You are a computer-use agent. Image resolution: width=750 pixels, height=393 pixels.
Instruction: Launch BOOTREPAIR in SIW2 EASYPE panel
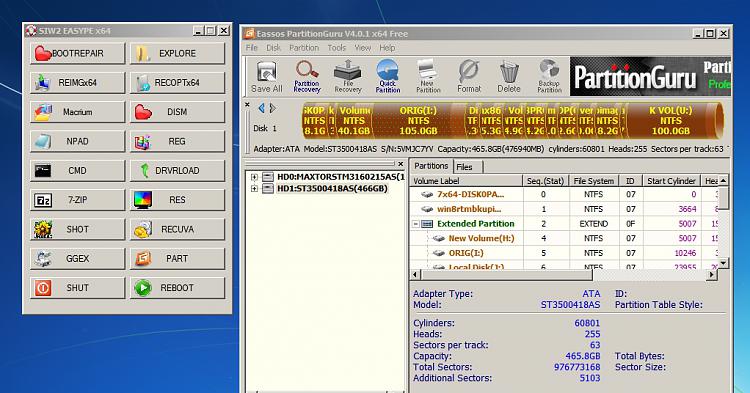pyautogui.click(x=77, y=53)
